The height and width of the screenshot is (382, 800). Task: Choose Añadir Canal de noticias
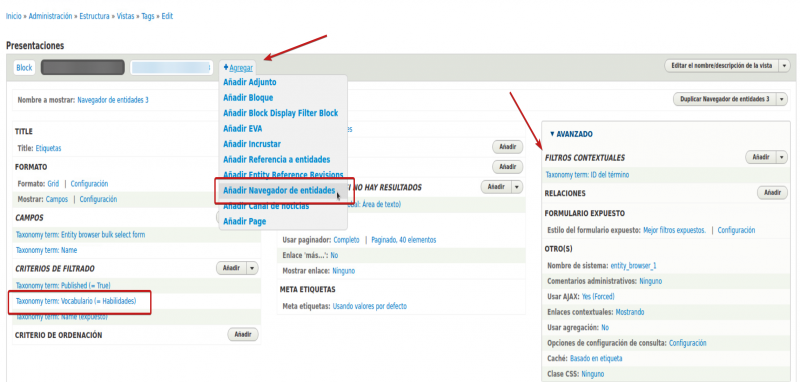point(266,206)
